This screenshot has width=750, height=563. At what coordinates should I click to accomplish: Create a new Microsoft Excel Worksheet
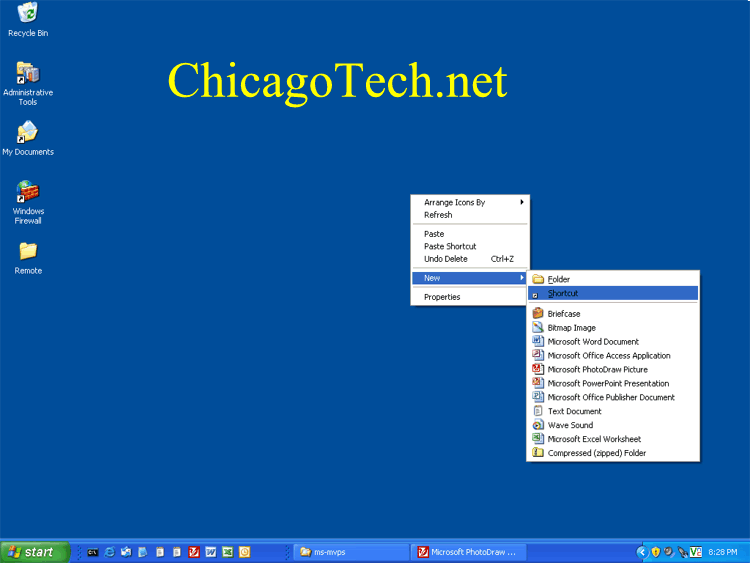tap(613, 439)
